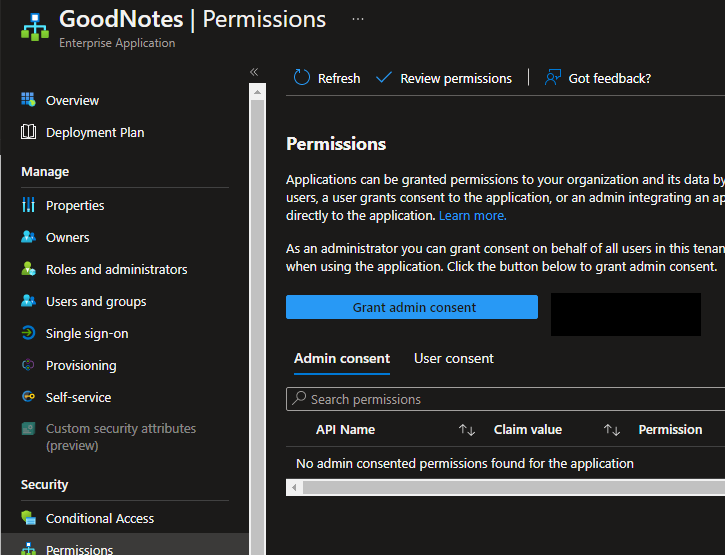Click the Overview grid icon
Image resolution: width=725 pixels, height=555 pixels.
pyautogui.click(x=28, y=99)
